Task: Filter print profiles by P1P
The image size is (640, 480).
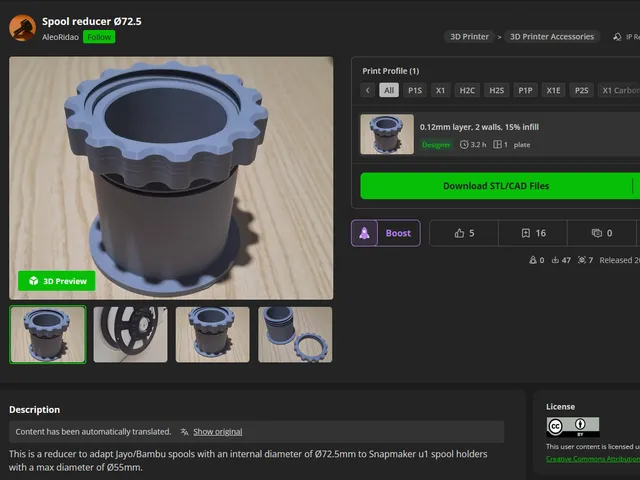Action: pyautogui.click(x=525, y=90)
